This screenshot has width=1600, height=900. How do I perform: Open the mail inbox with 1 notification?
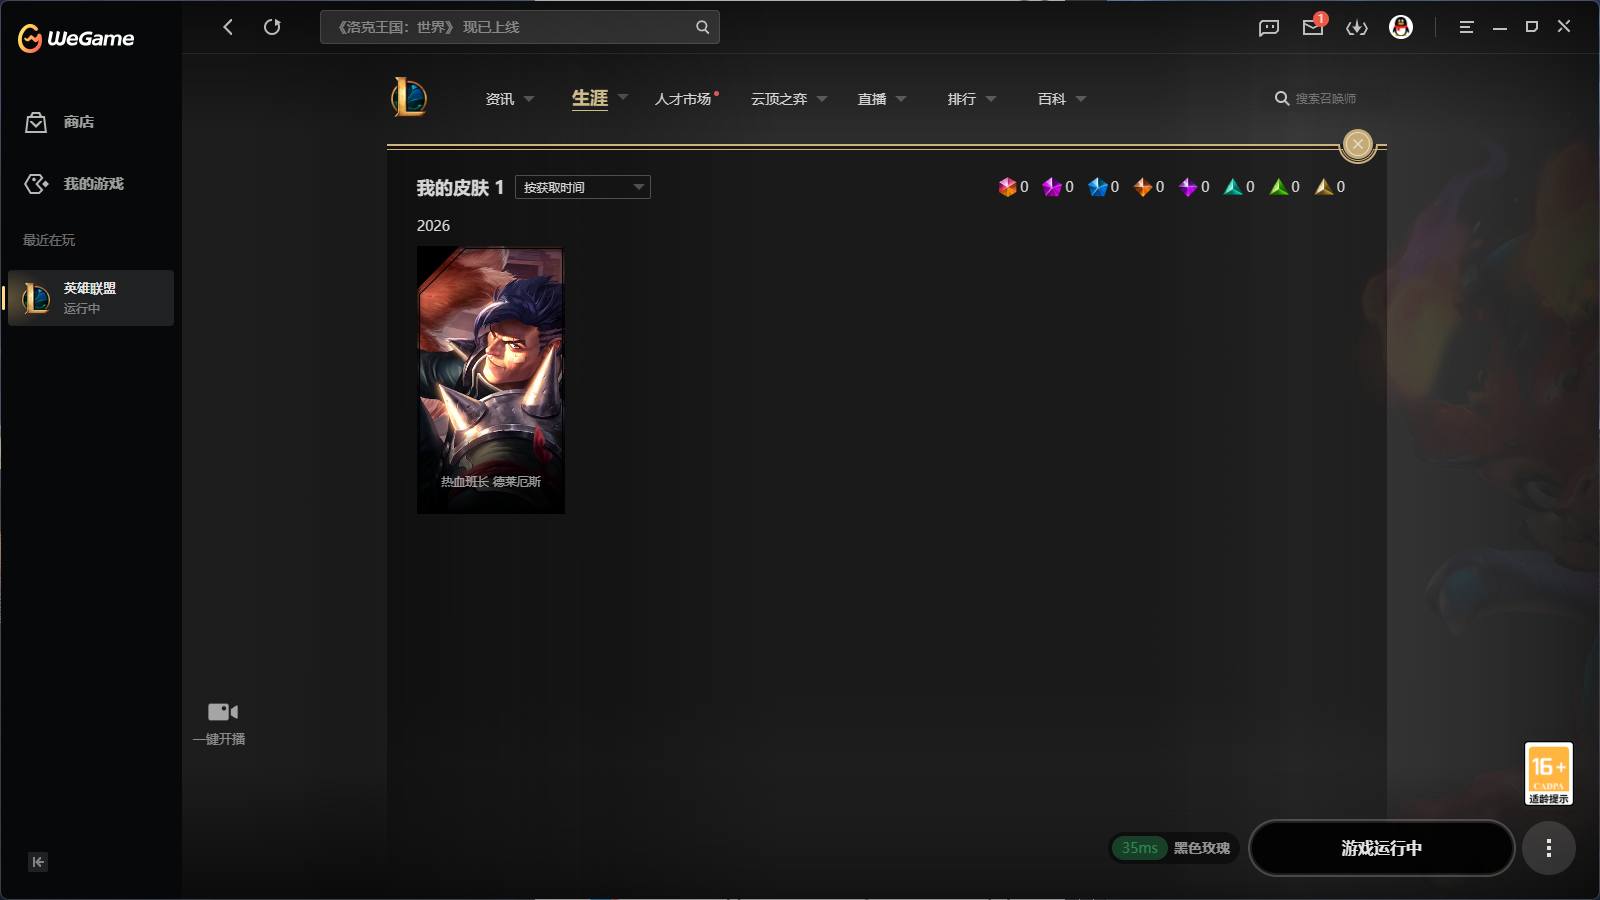pyautogui.click(x=1312, y=27)
